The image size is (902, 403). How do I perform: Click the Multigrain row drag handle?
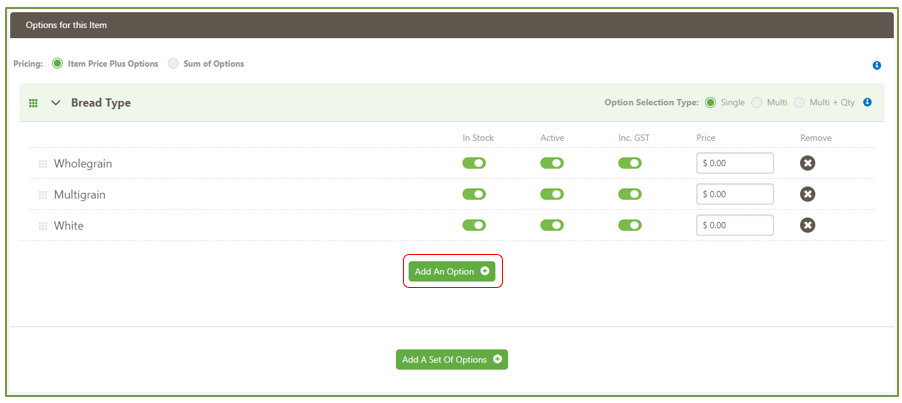tap(42, 195)
